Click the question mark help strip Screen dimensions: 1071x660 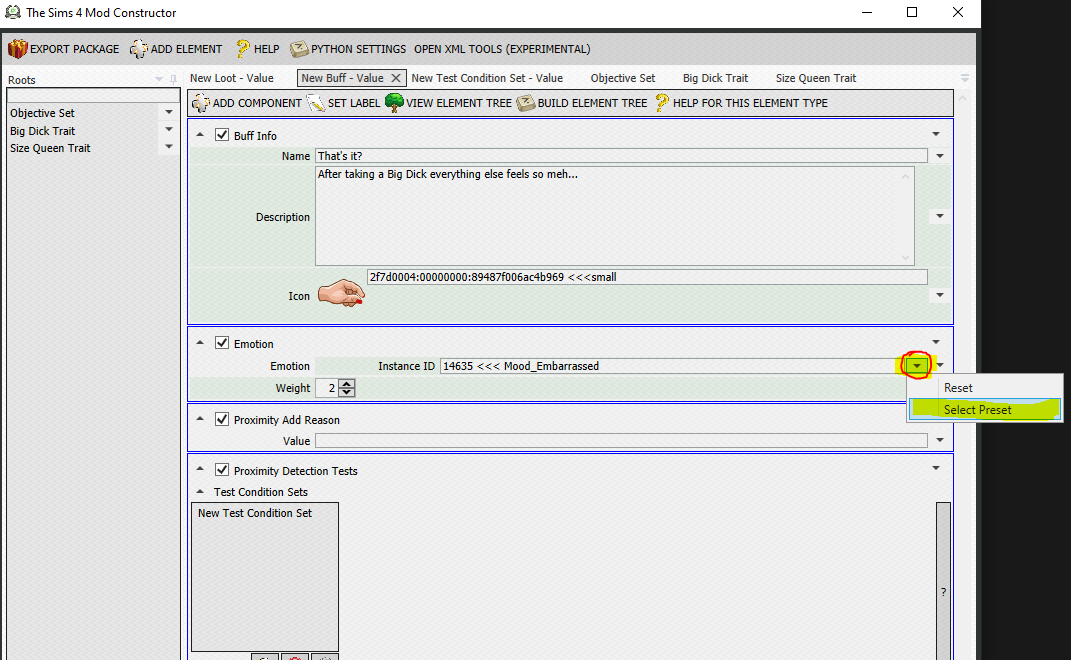click(943, 581)
